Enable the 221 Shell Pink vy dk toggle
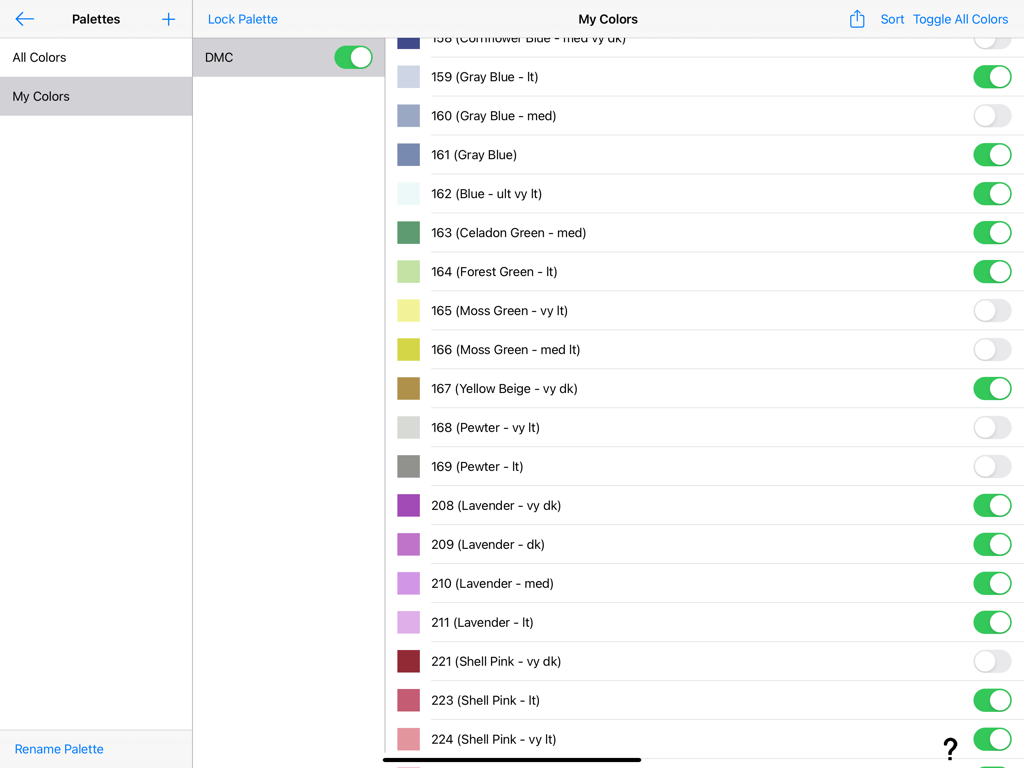The width and height of the screenshot is (1024, 768). (x=992, y=661)
